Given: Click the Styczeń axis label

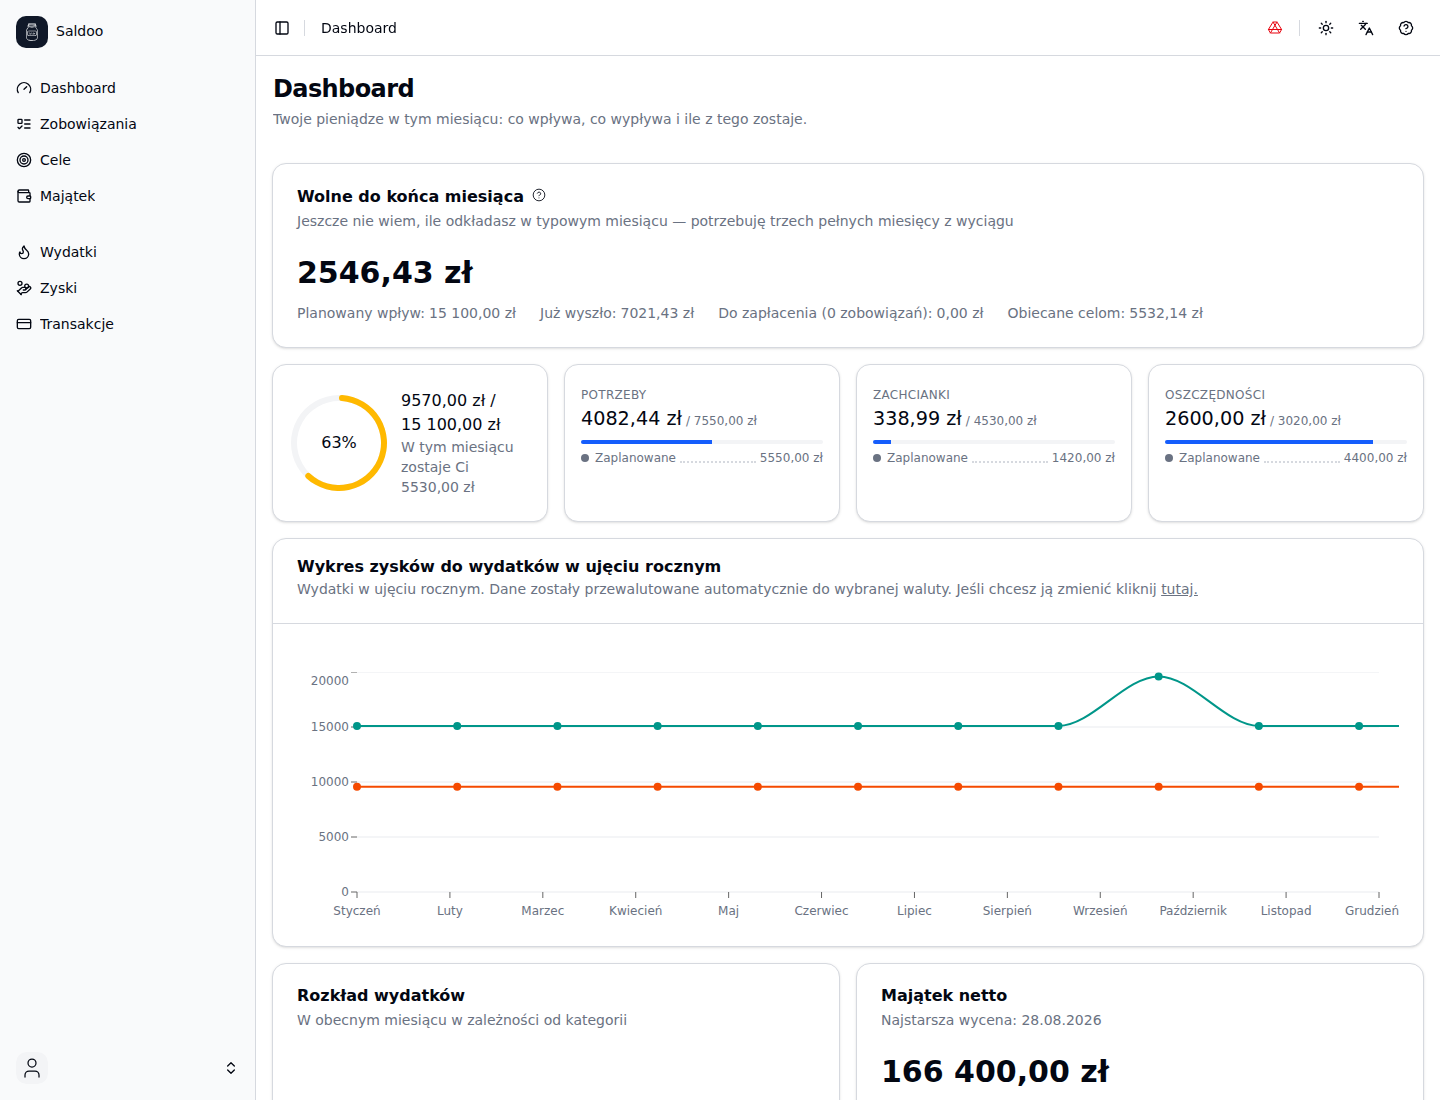Looking at the screenshot, I should pos(357,911).
